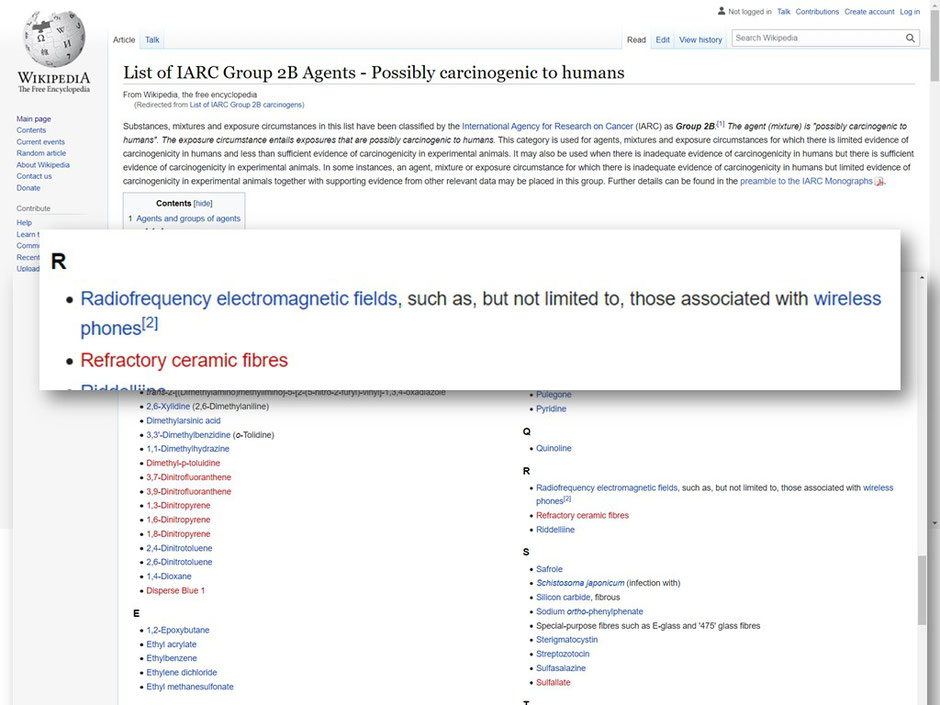Open Contents in the left sidebar
Image resolution: width=940 pixels, height=705 pixels.
31,130
